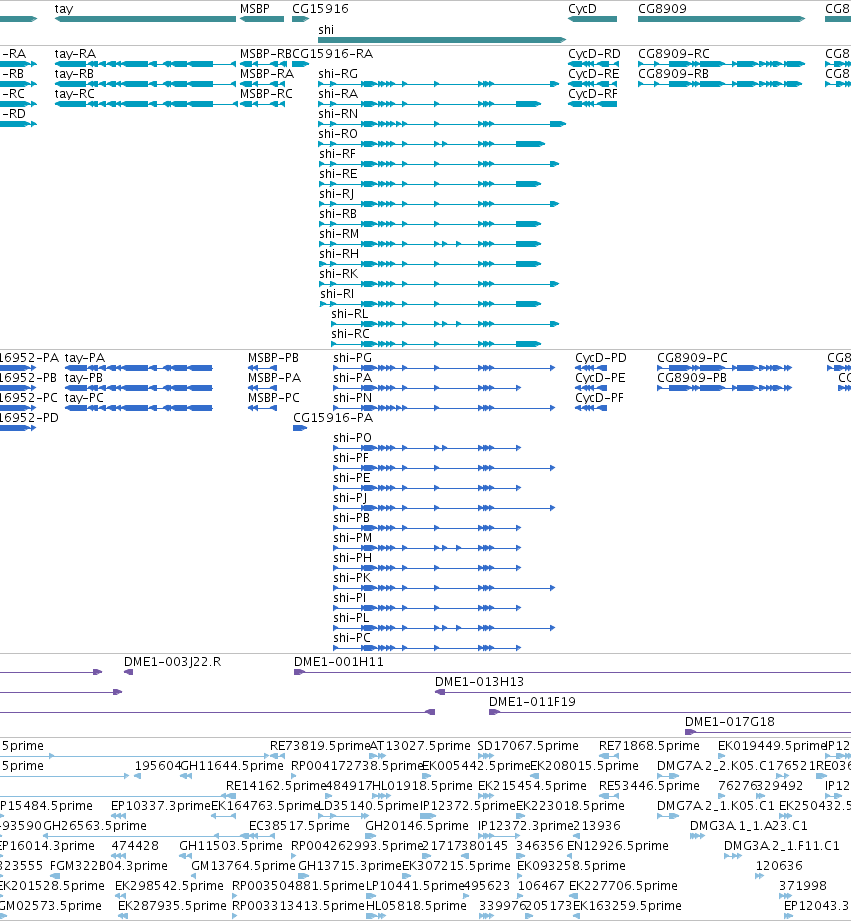
Task: Select the tay-PA protein label
Action: pyautogui.click(x=85, y=358)
